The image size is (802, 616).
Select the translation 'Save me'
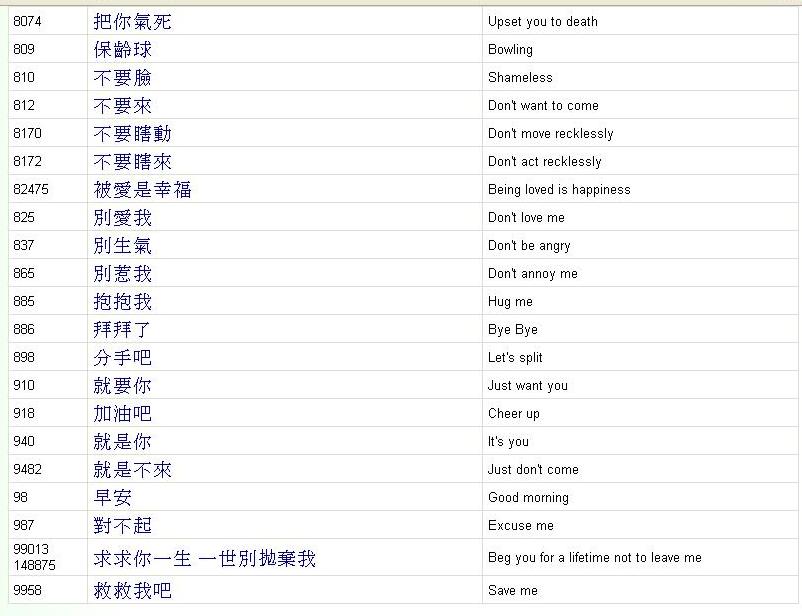click(513, 590)
